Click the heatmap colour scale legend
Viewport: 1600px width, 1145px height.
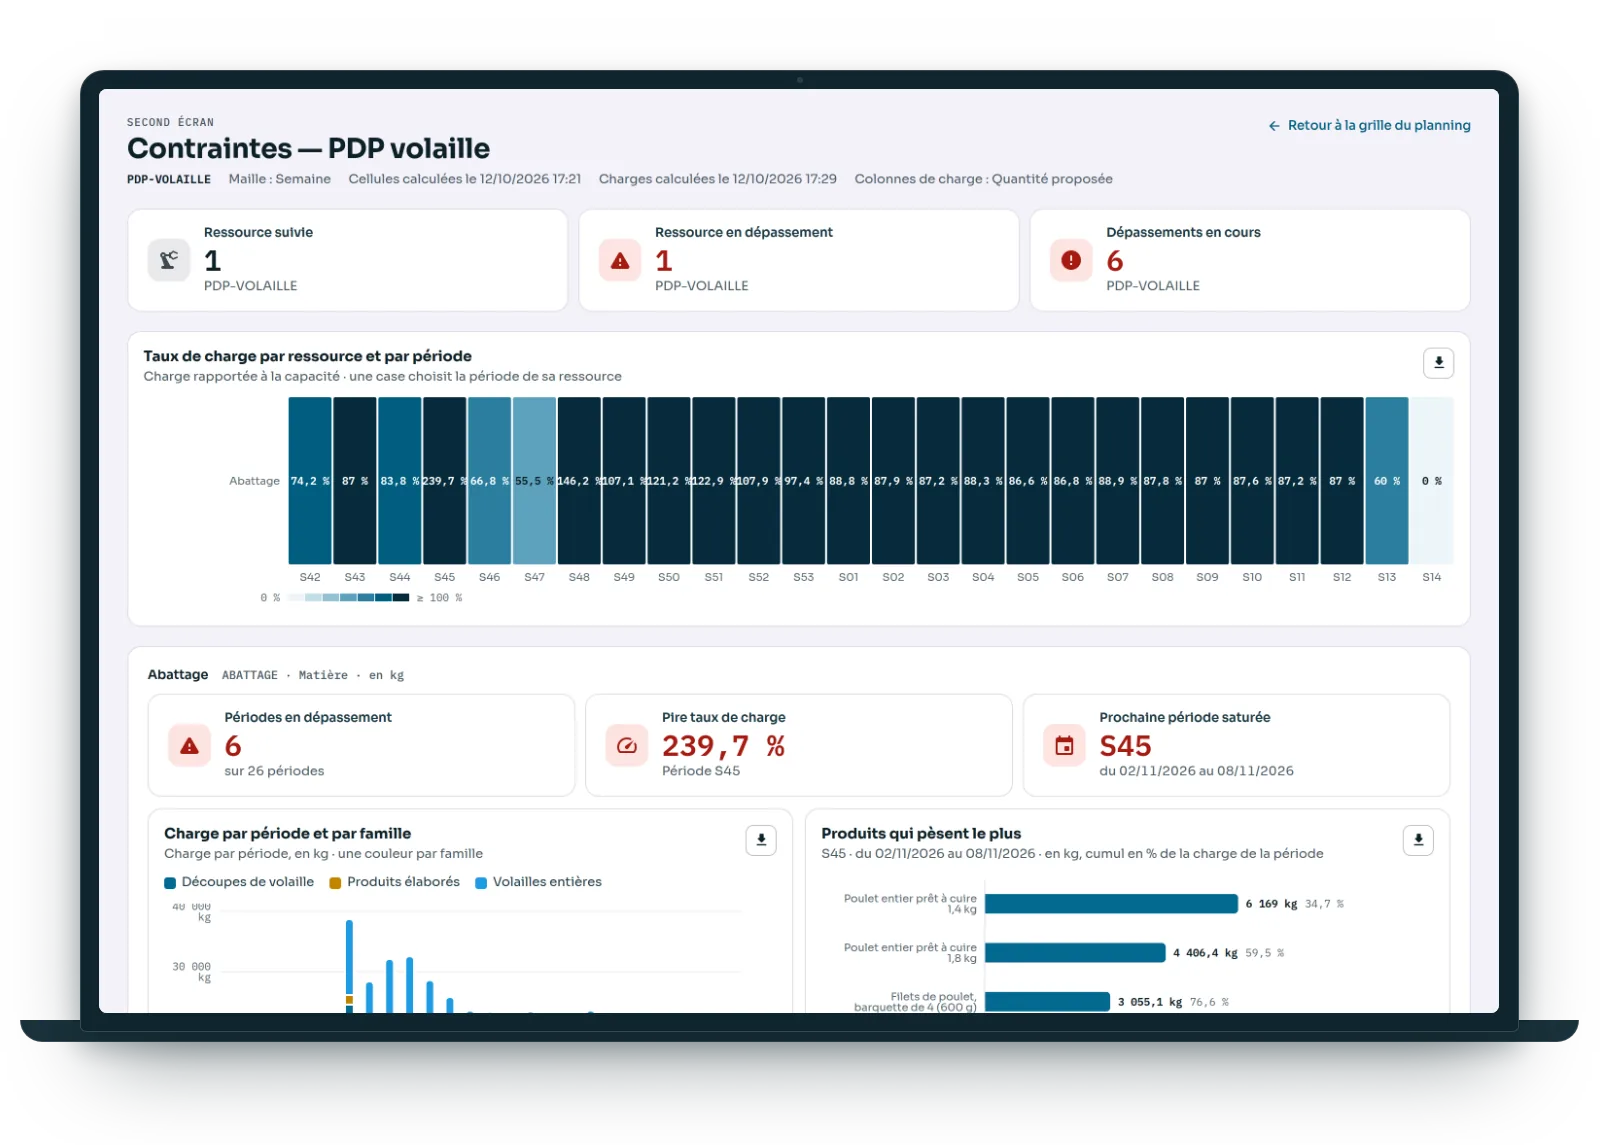348,598
